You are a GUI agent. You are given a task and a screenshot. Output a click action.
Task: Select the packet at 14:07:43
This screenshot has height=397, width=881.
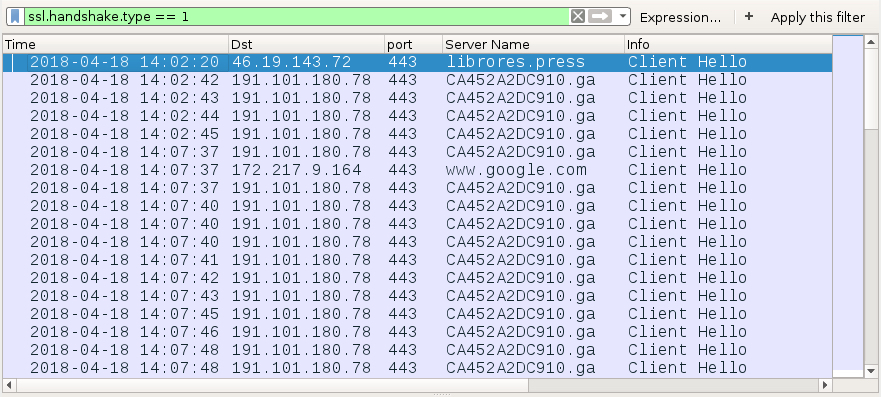click(x=417, y=295)
